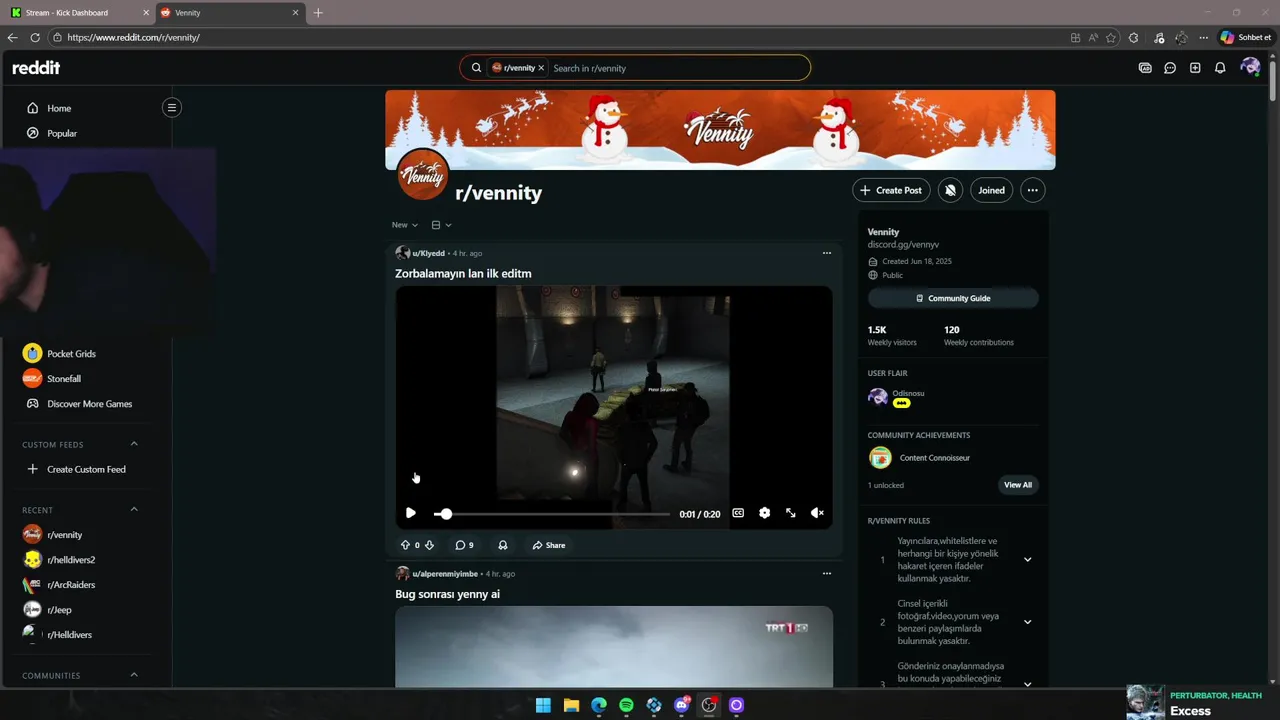This screenshot has height=720, width=1280.
Task: Open the post view layout dropdown
Action: [x=442, y=225]
